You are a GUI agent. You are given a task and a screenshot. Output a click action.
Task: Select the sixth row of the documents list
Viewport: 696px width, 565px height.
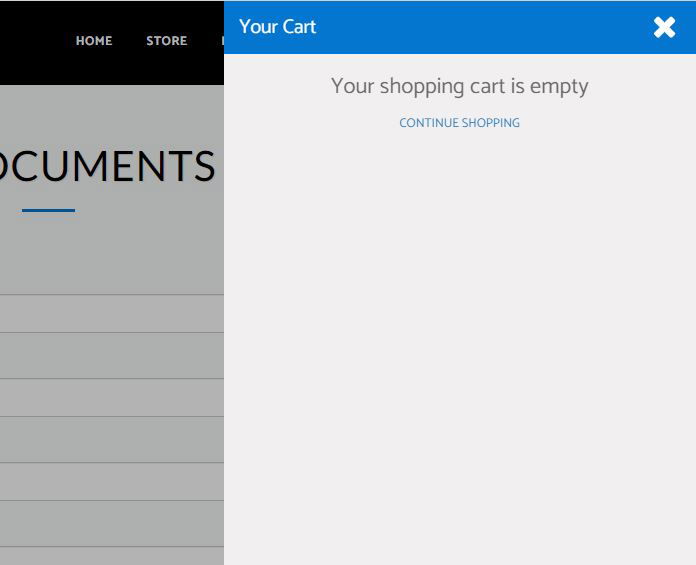pos(110,524)
